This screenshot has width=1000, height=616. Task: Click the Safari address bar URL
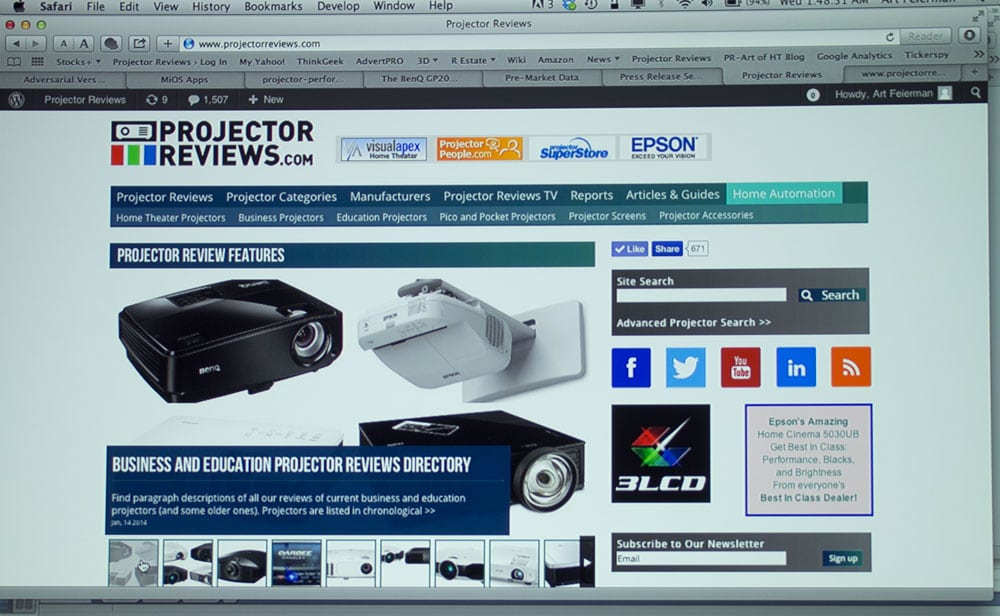click(259, 44)
